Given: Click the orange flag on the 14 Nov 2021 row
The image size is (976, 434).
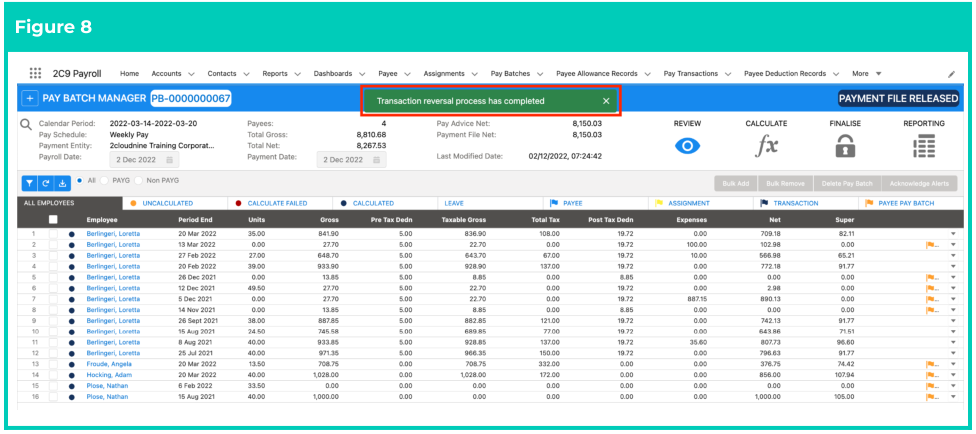Looking at the screenshot, I should click(931, 309).
